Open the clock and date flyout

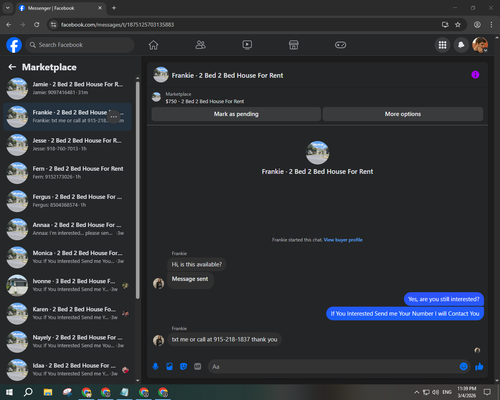[x=467, y=392]
